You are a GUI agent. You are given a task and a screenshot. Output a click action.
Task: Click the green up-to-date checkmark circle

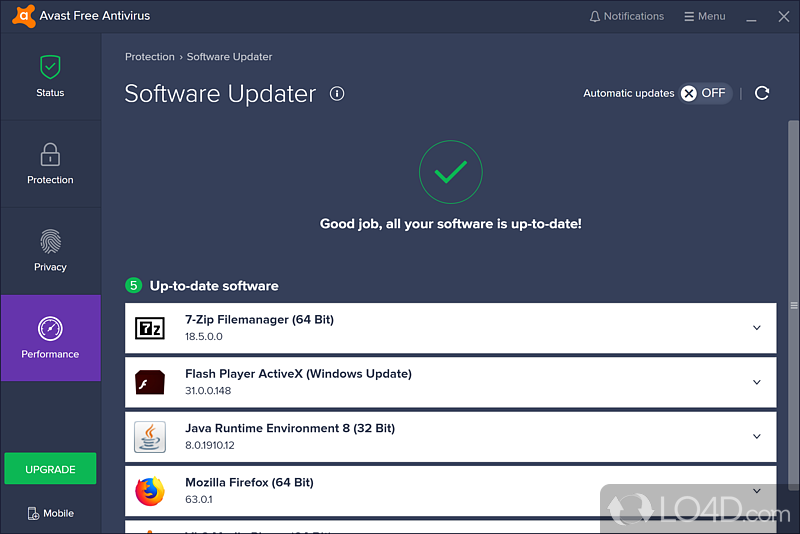451,172
